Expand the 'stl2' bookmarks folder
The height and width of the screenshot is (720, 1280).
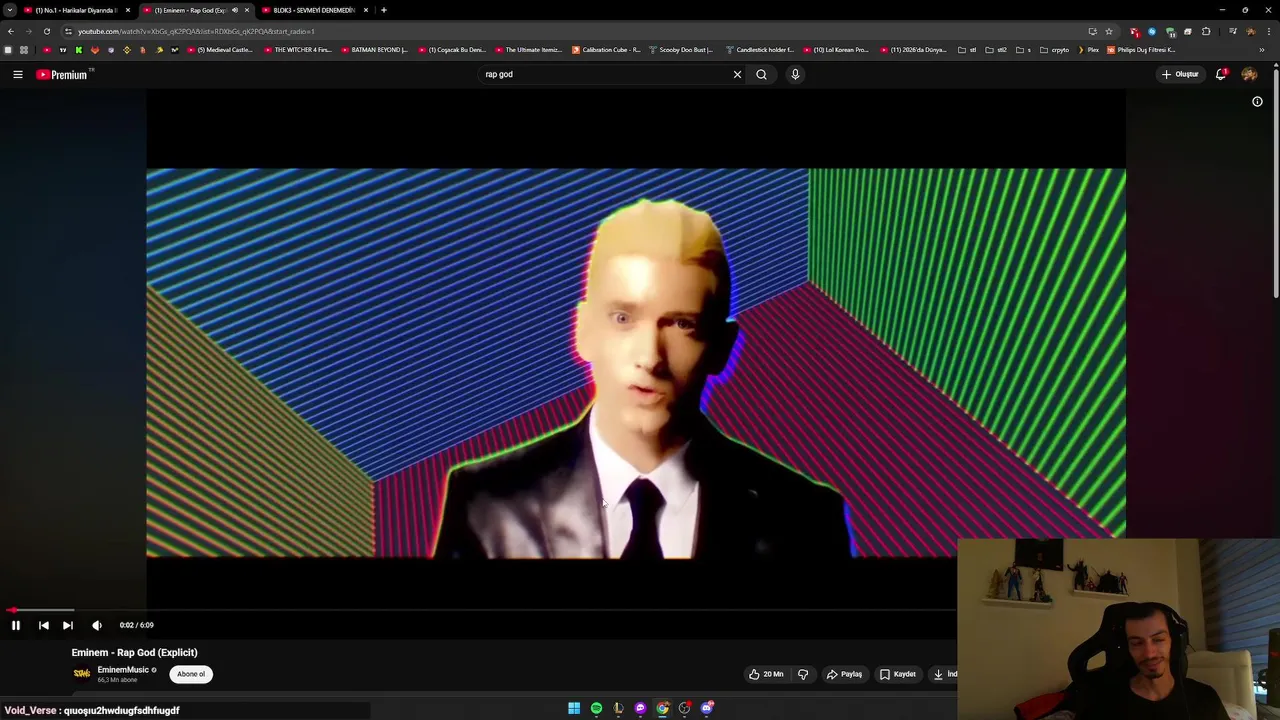(x=996, y=50)
